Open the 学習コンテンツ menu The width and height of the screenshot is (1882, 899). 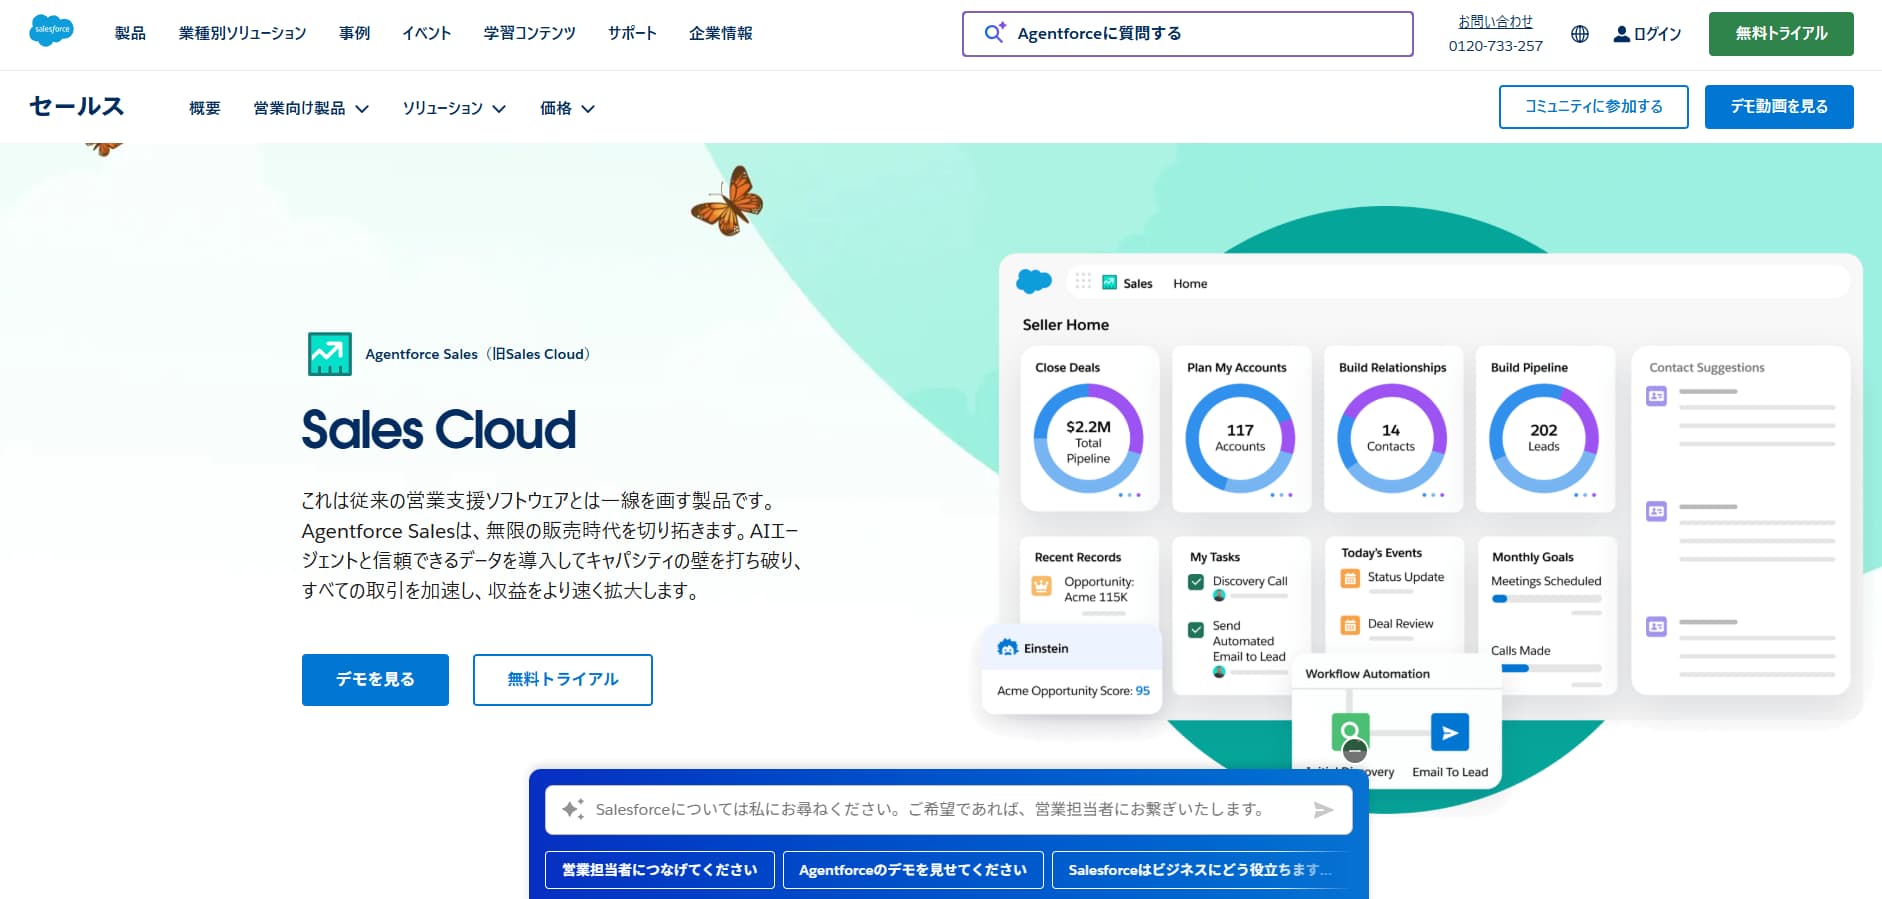click(530, 33)
